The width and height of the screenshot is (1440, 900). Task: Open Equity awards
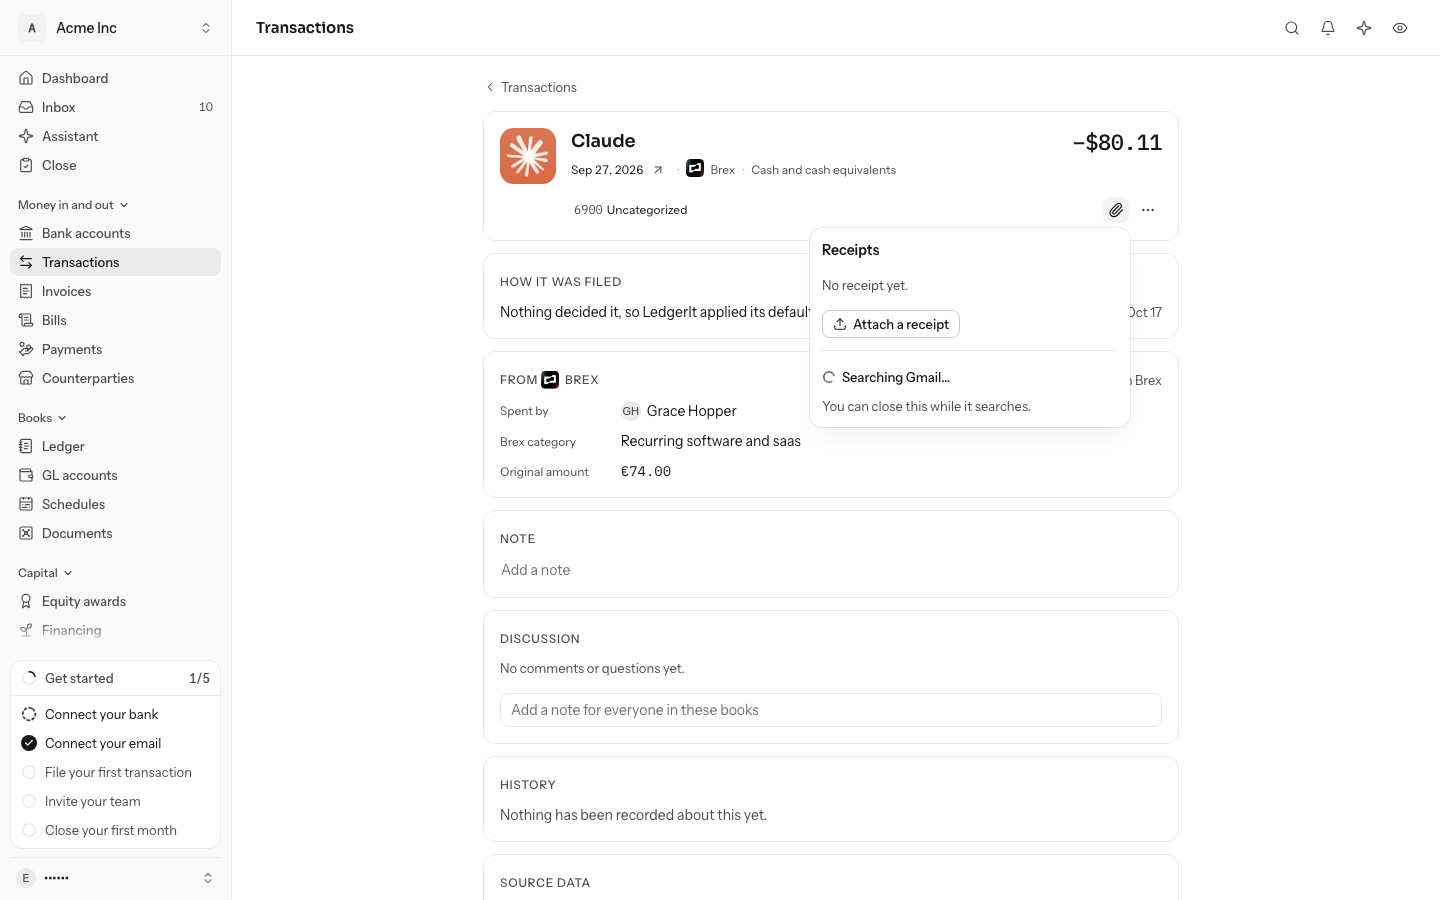tap(116, 601)
